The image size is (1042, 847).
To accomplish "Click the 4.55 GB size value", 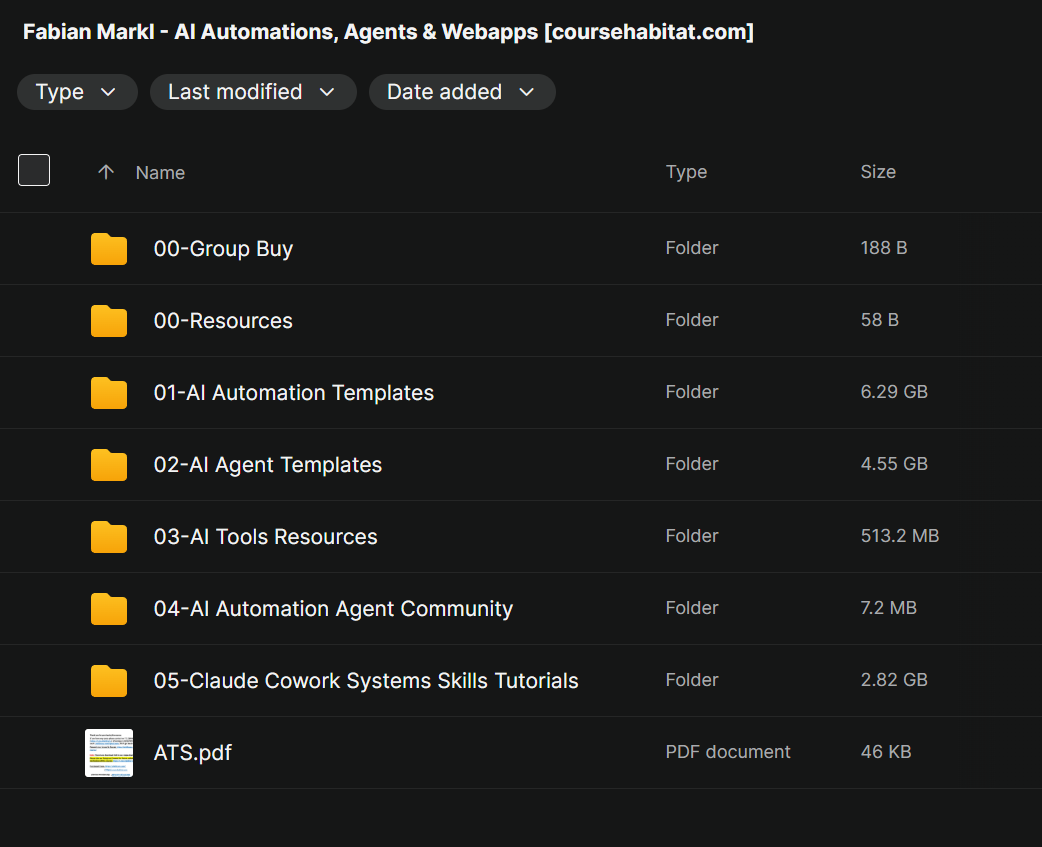I will [894, 464].
